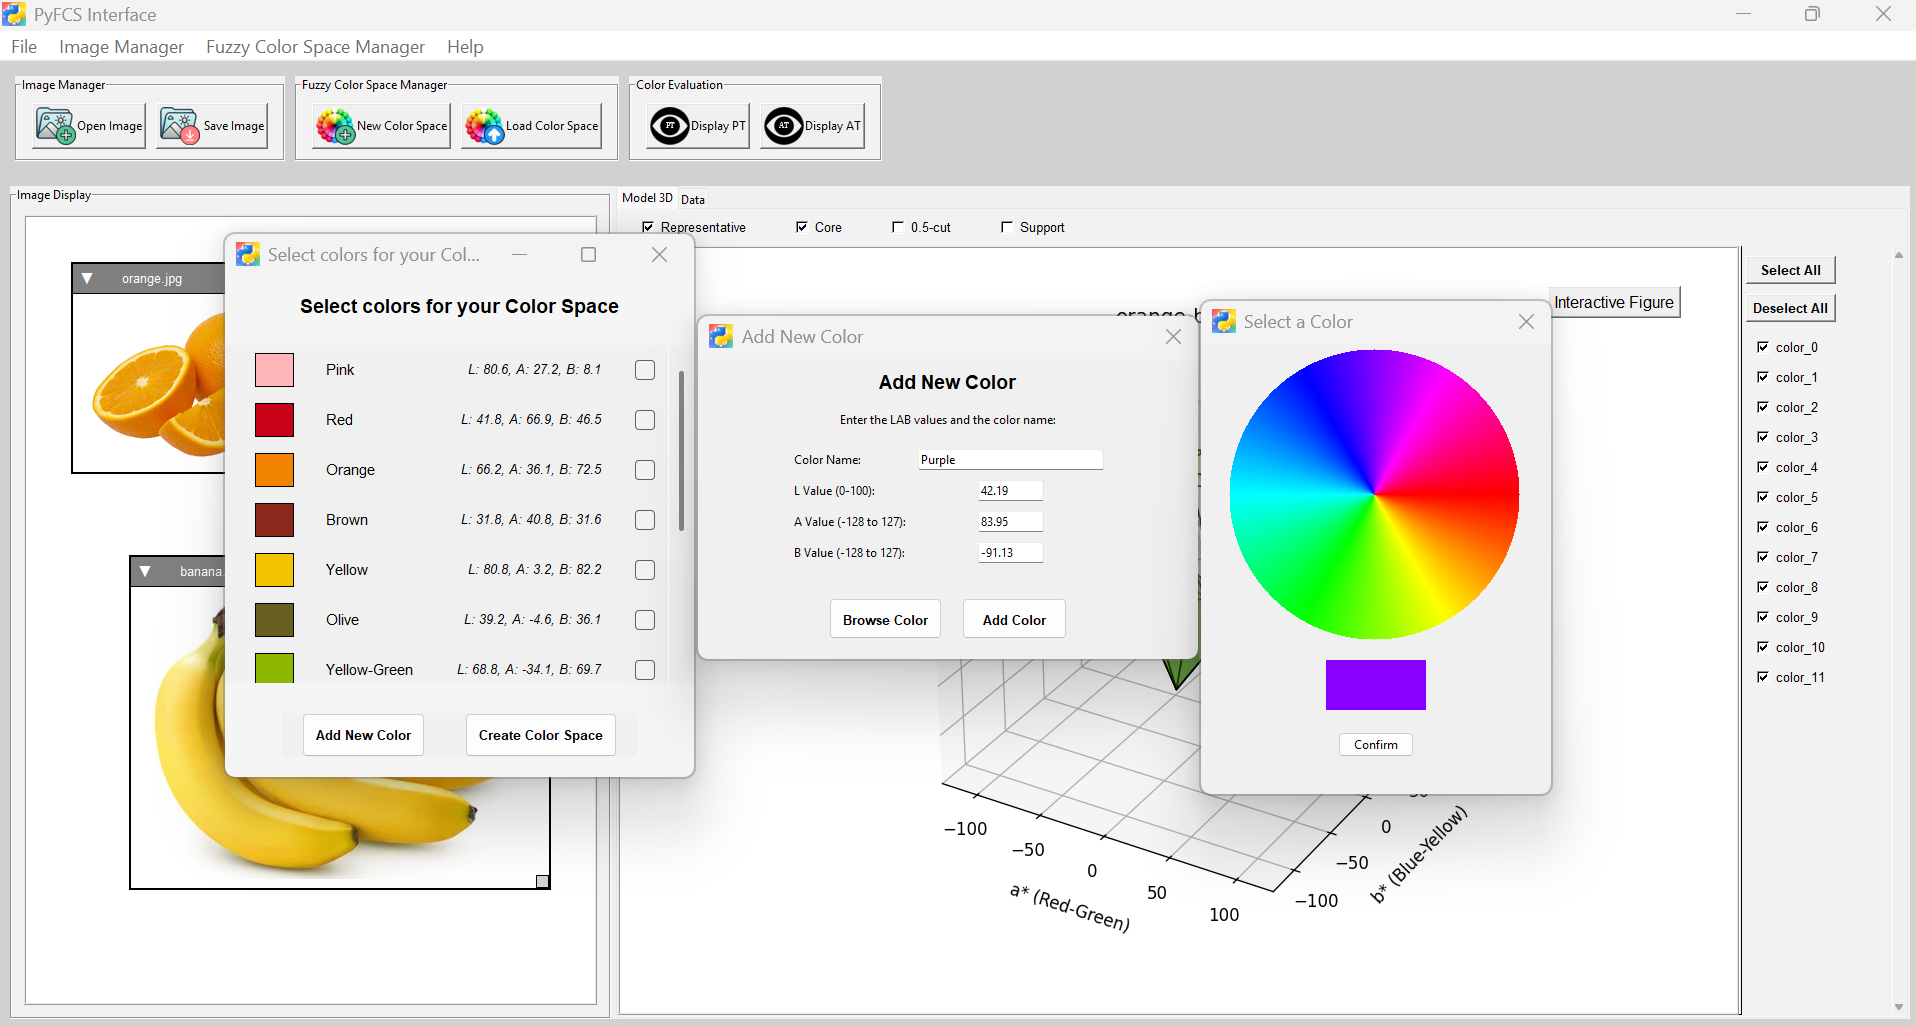Screen dimensions: 1916x1026
Task: Collapse the banana image window triangle
Action: [146, 572]
